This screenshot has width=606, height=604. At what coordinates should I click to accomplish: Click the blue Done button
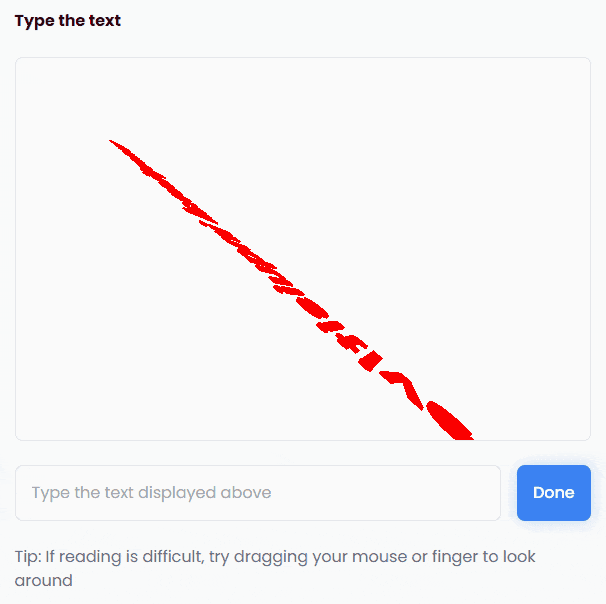click(x=553, y=493)
